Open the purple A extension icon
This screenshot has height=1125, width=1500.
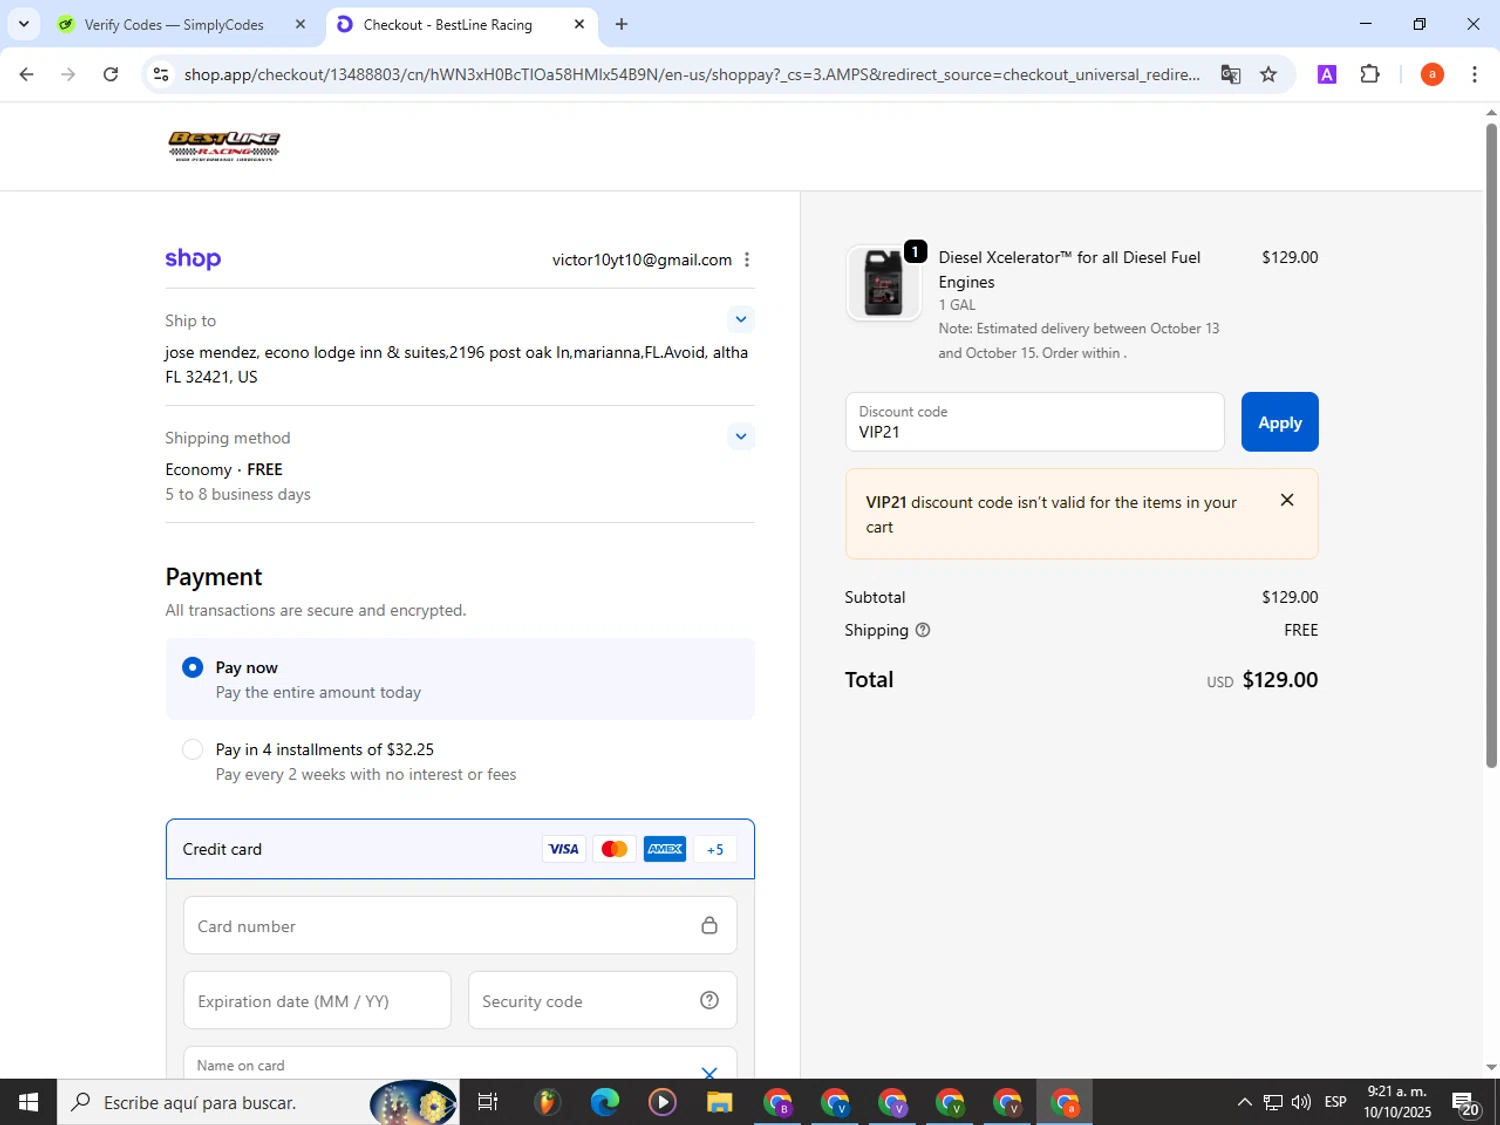[x=1327, y=74]
